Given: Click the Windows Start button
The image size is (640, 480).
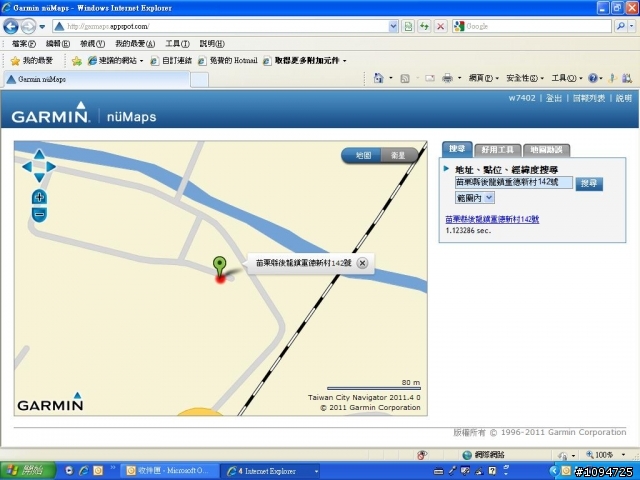Looking at the screenshot, I should [x=28, y=471].
